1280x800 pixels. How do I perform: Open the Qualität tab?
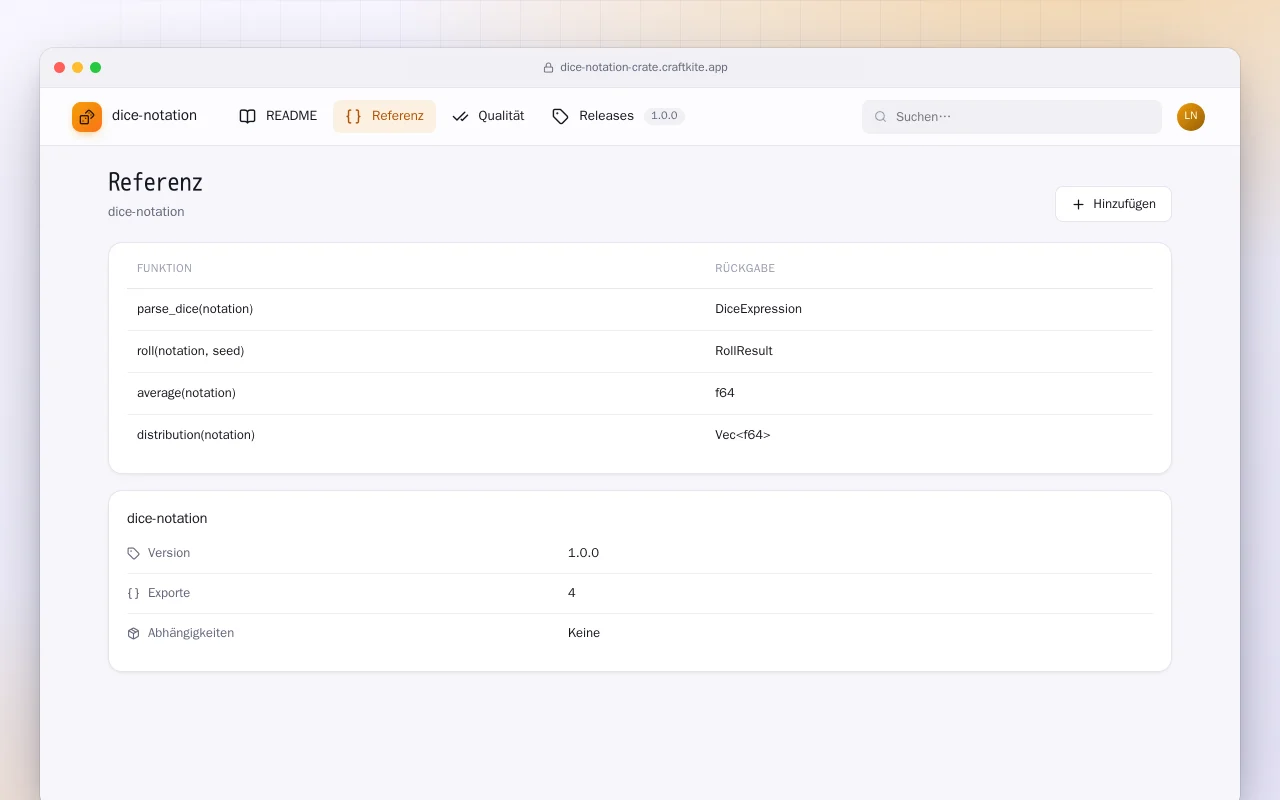[x=488, y=116]
